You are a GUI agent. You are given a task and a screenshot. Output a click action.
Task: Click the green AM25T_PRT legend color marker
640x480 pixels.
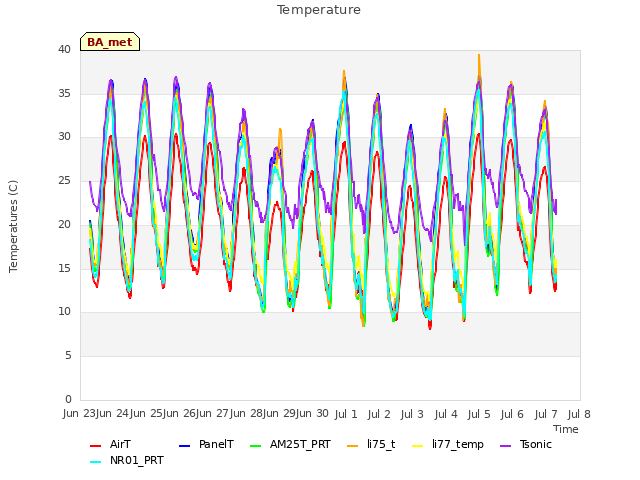[256, 445]
